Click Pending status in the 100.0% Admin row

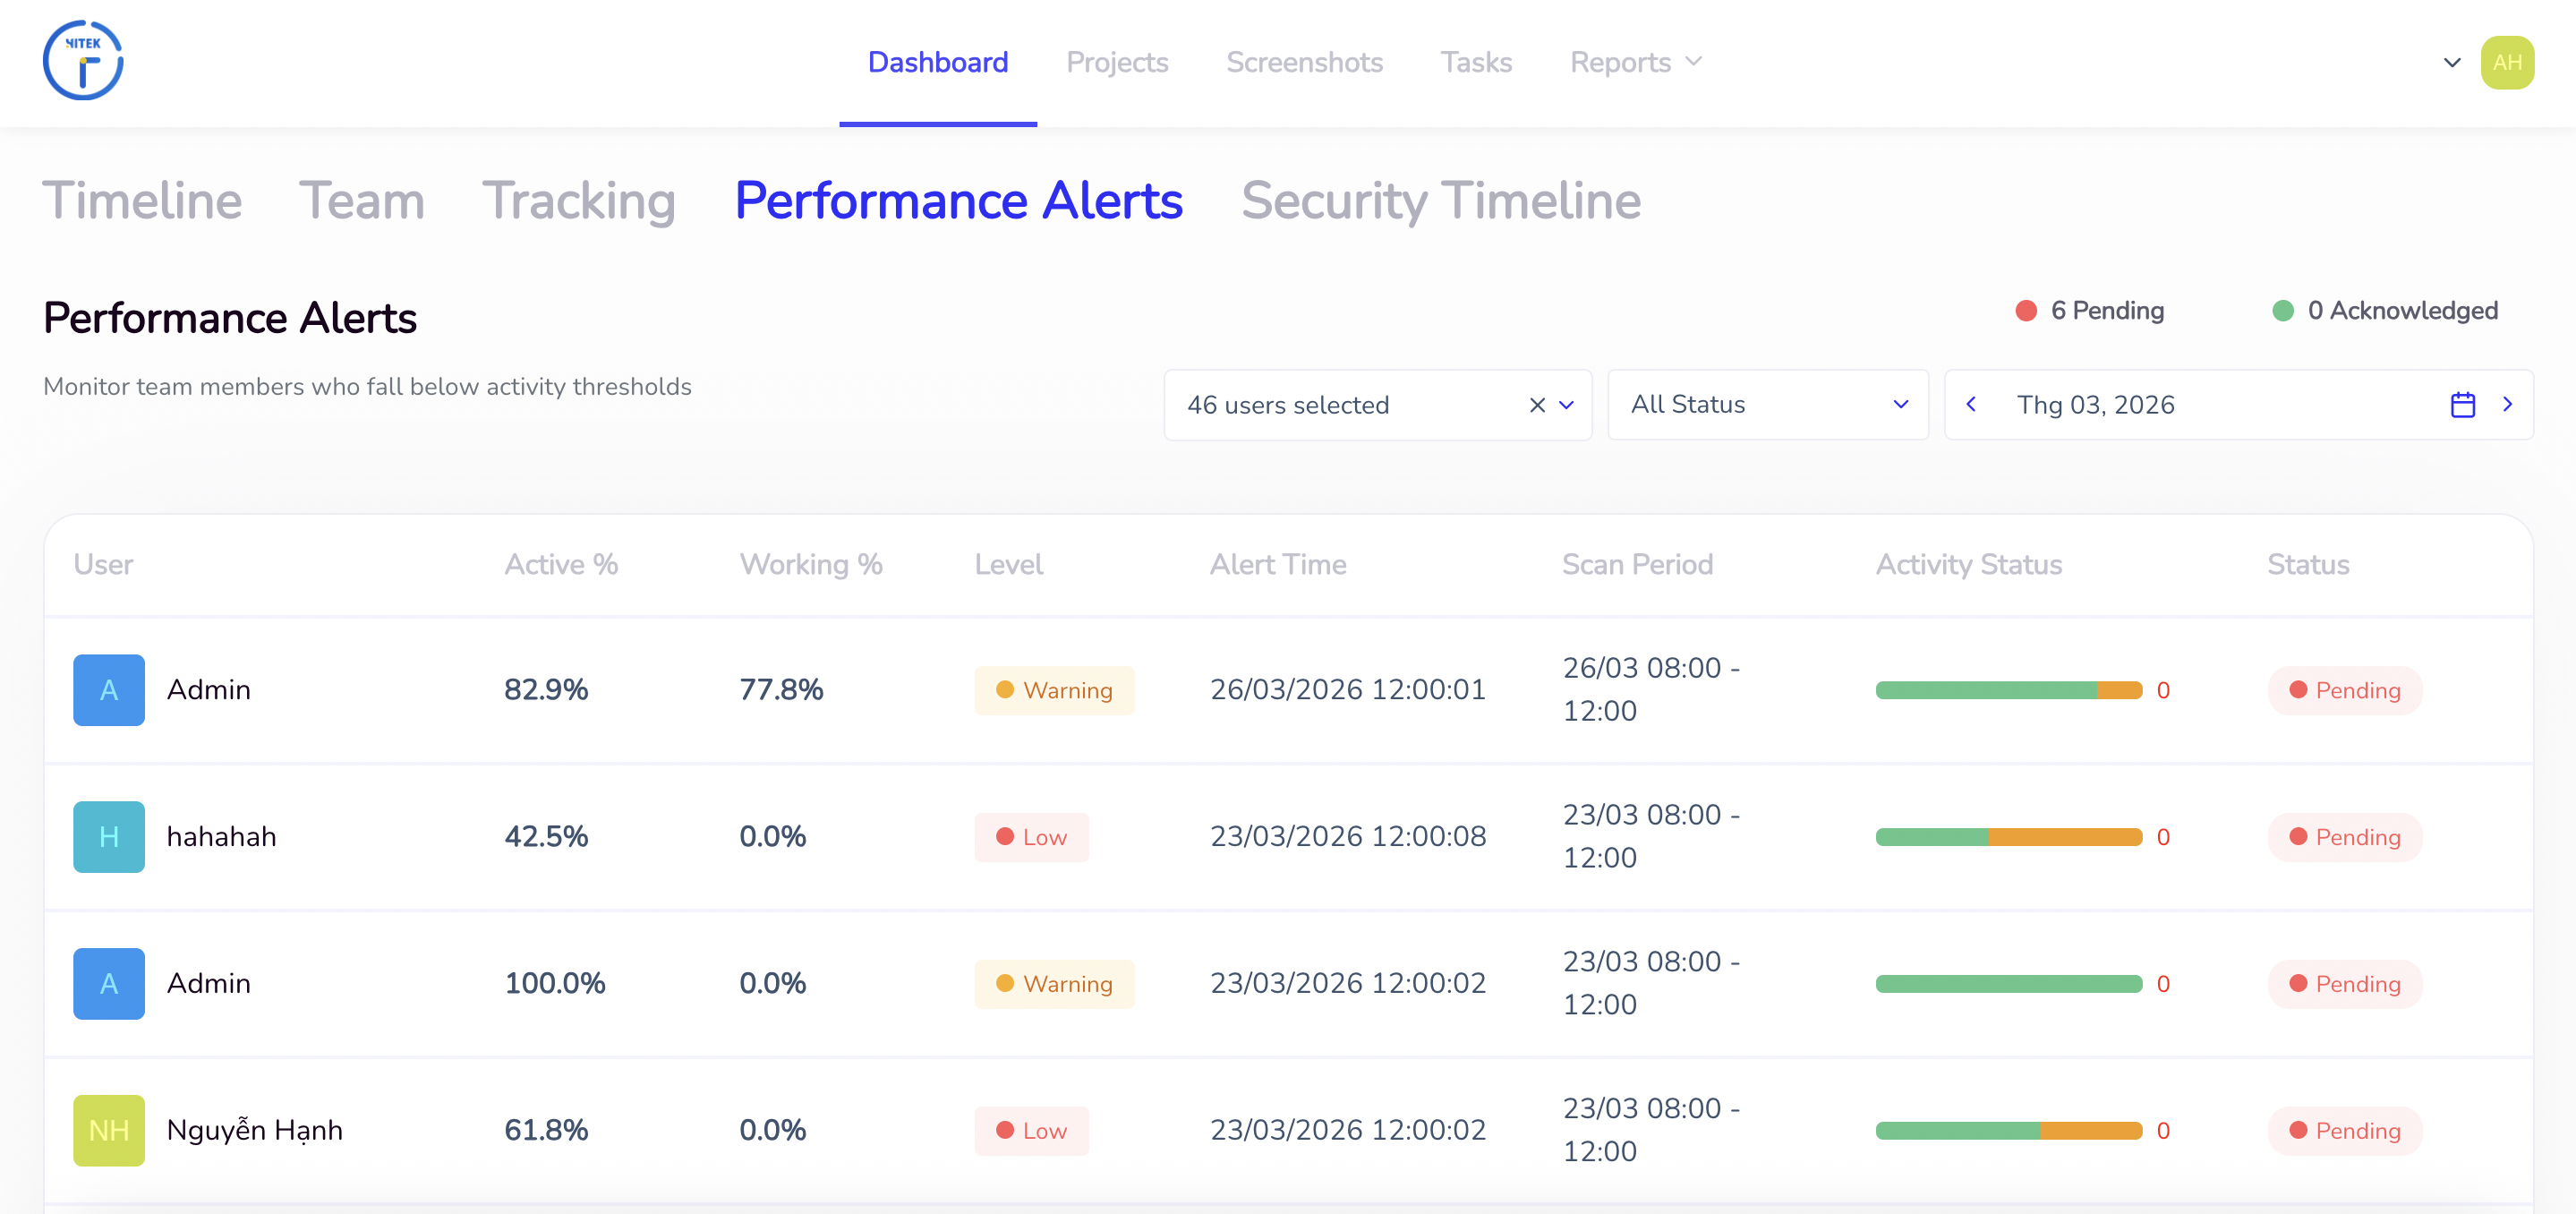tap(2344, 984)
